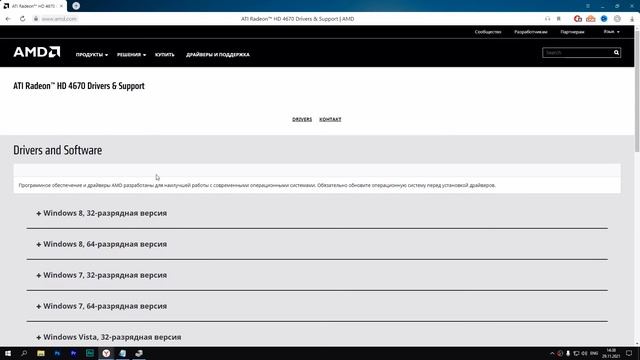Open Windows Start menu
This screenshot has width=640, height=360.
click(8, 353)
